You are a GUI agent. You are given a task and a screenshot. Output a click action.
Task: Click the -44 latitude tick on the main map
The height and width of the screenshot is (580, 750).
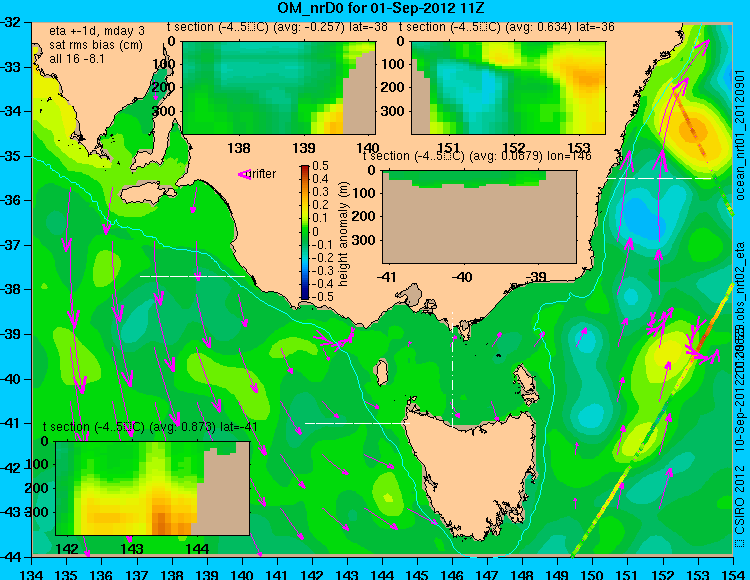point(11,557)
